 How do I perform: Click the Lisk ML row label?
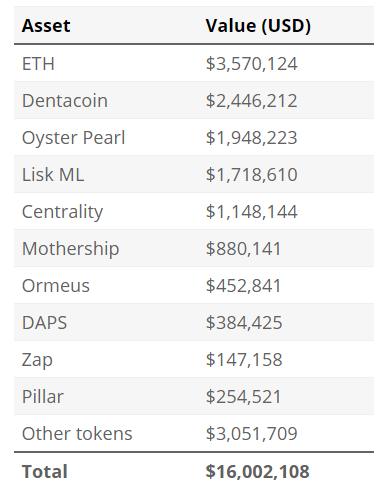tap(53, 175)
